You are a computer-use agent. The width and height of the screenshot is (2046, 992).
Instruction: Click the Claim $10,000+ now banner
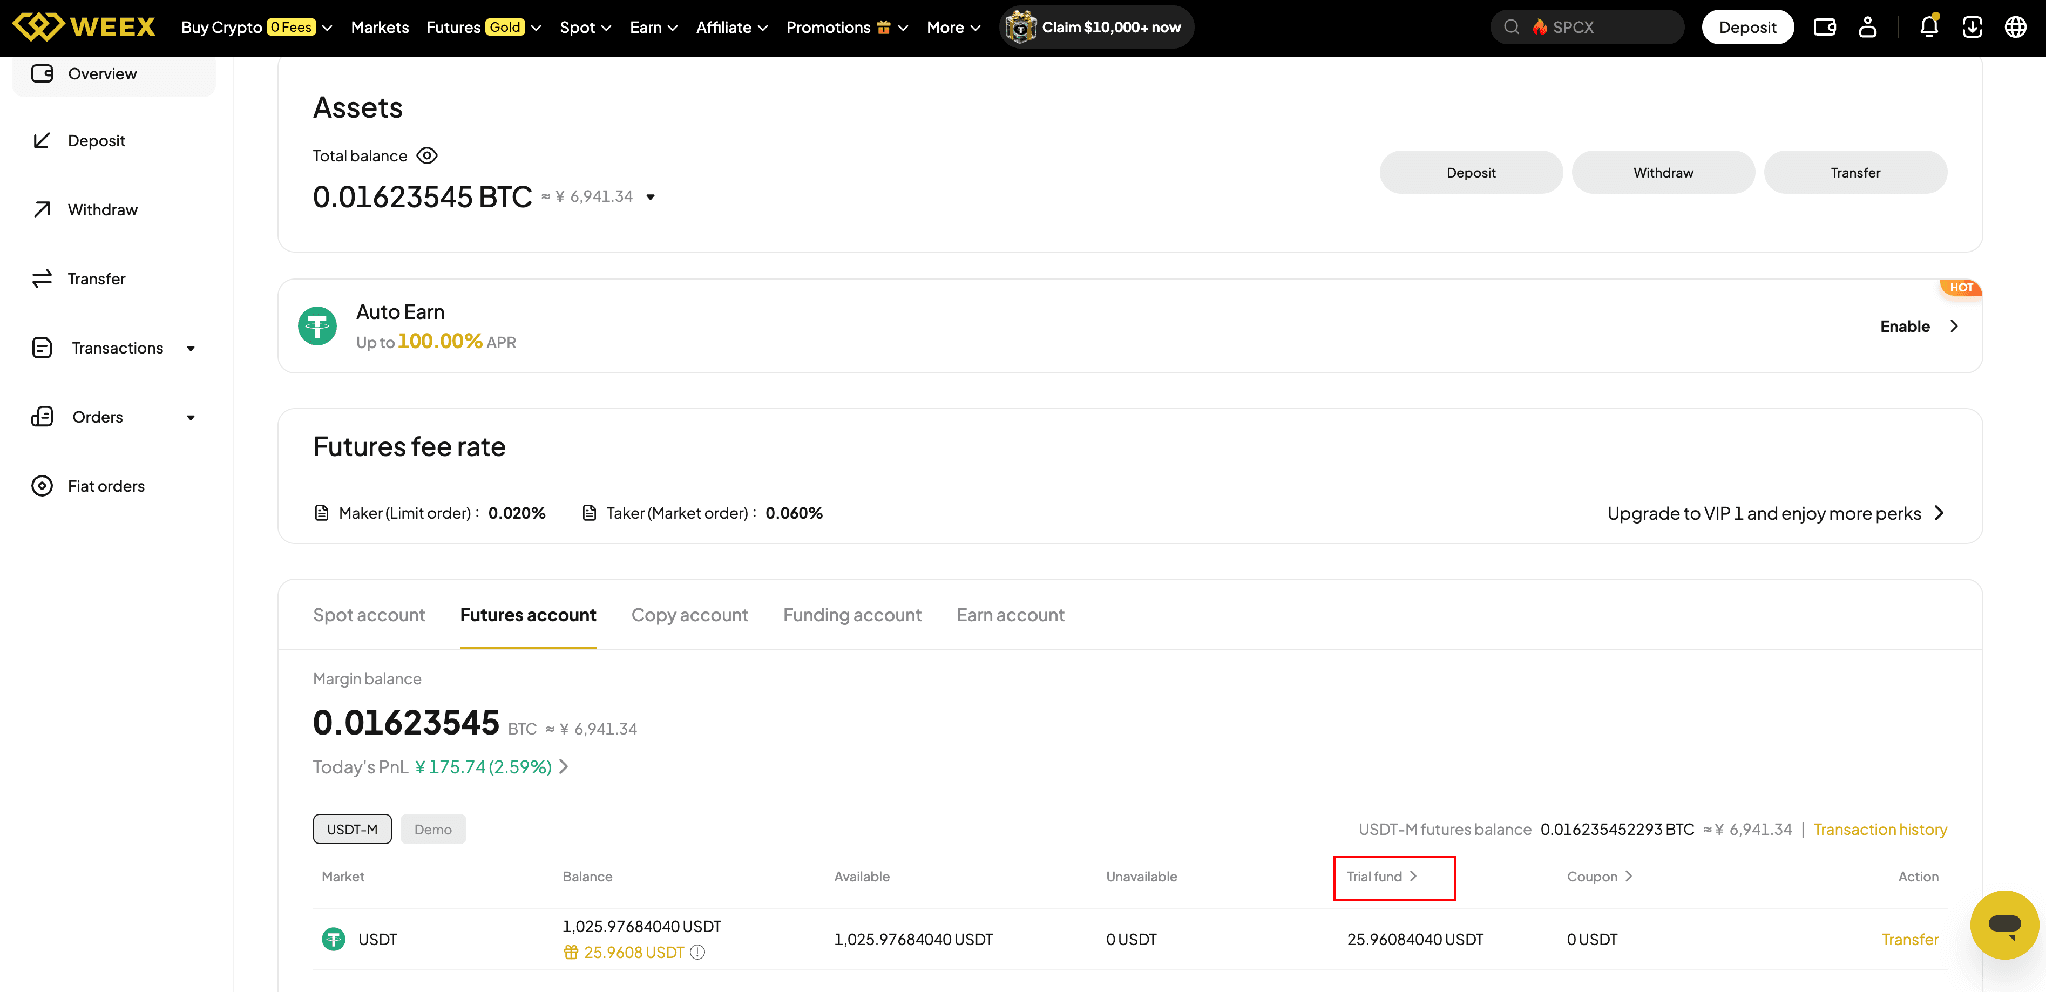click(1097, 27)
